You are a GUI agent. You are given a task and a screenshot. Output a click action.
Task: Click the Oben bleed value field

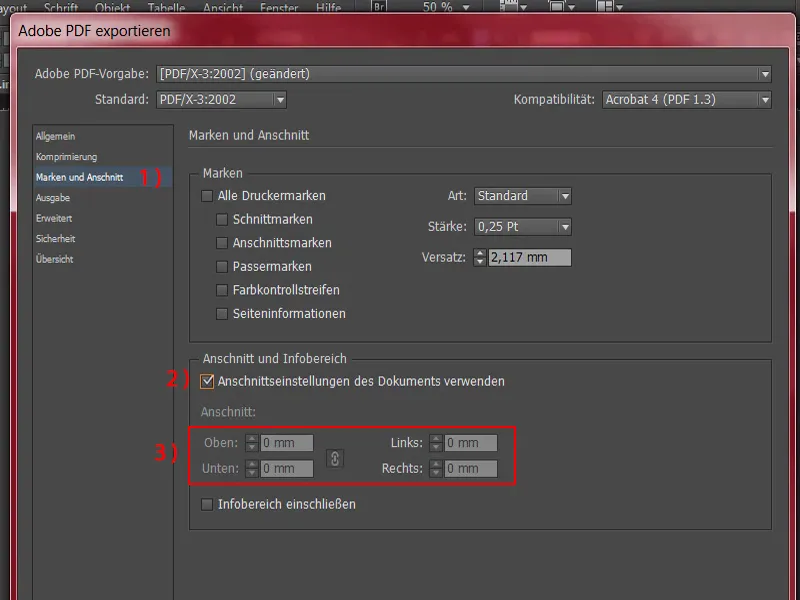click(287, 443)
